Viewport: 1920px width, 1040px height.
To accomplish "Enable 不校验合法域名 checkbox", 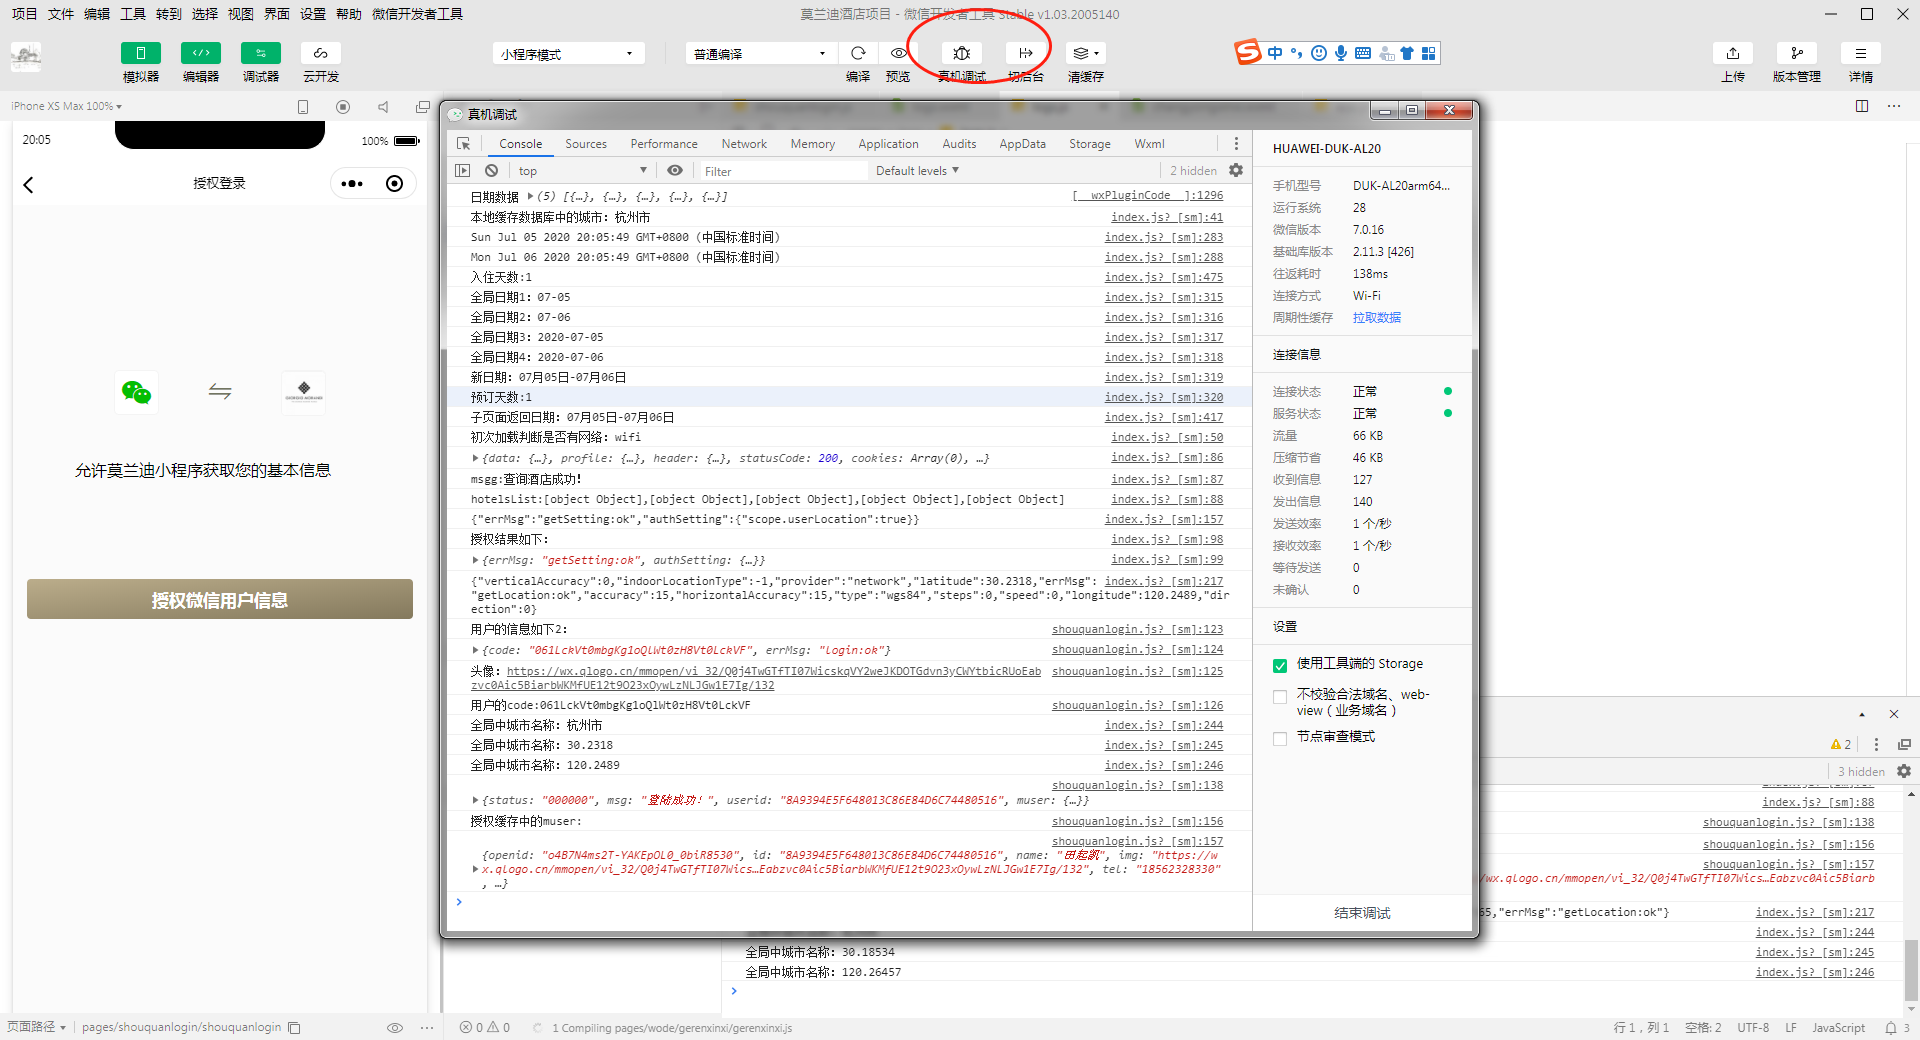I will [1280, 697].
